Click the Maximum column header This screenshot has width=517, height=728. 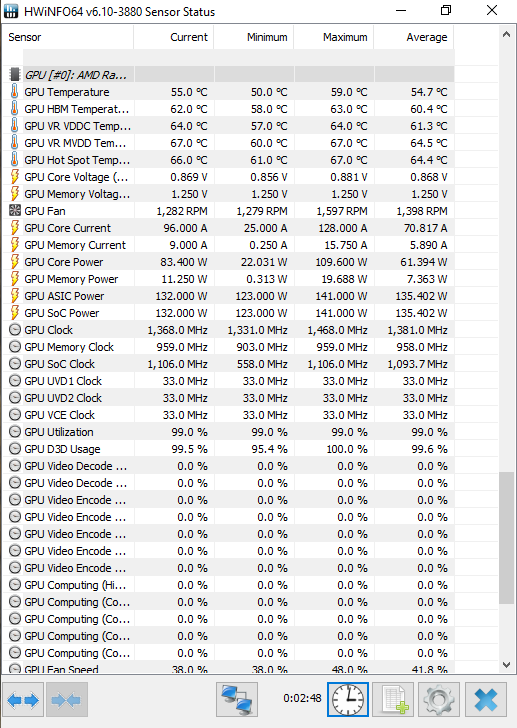pyautogui.click(x=334, y=37)
